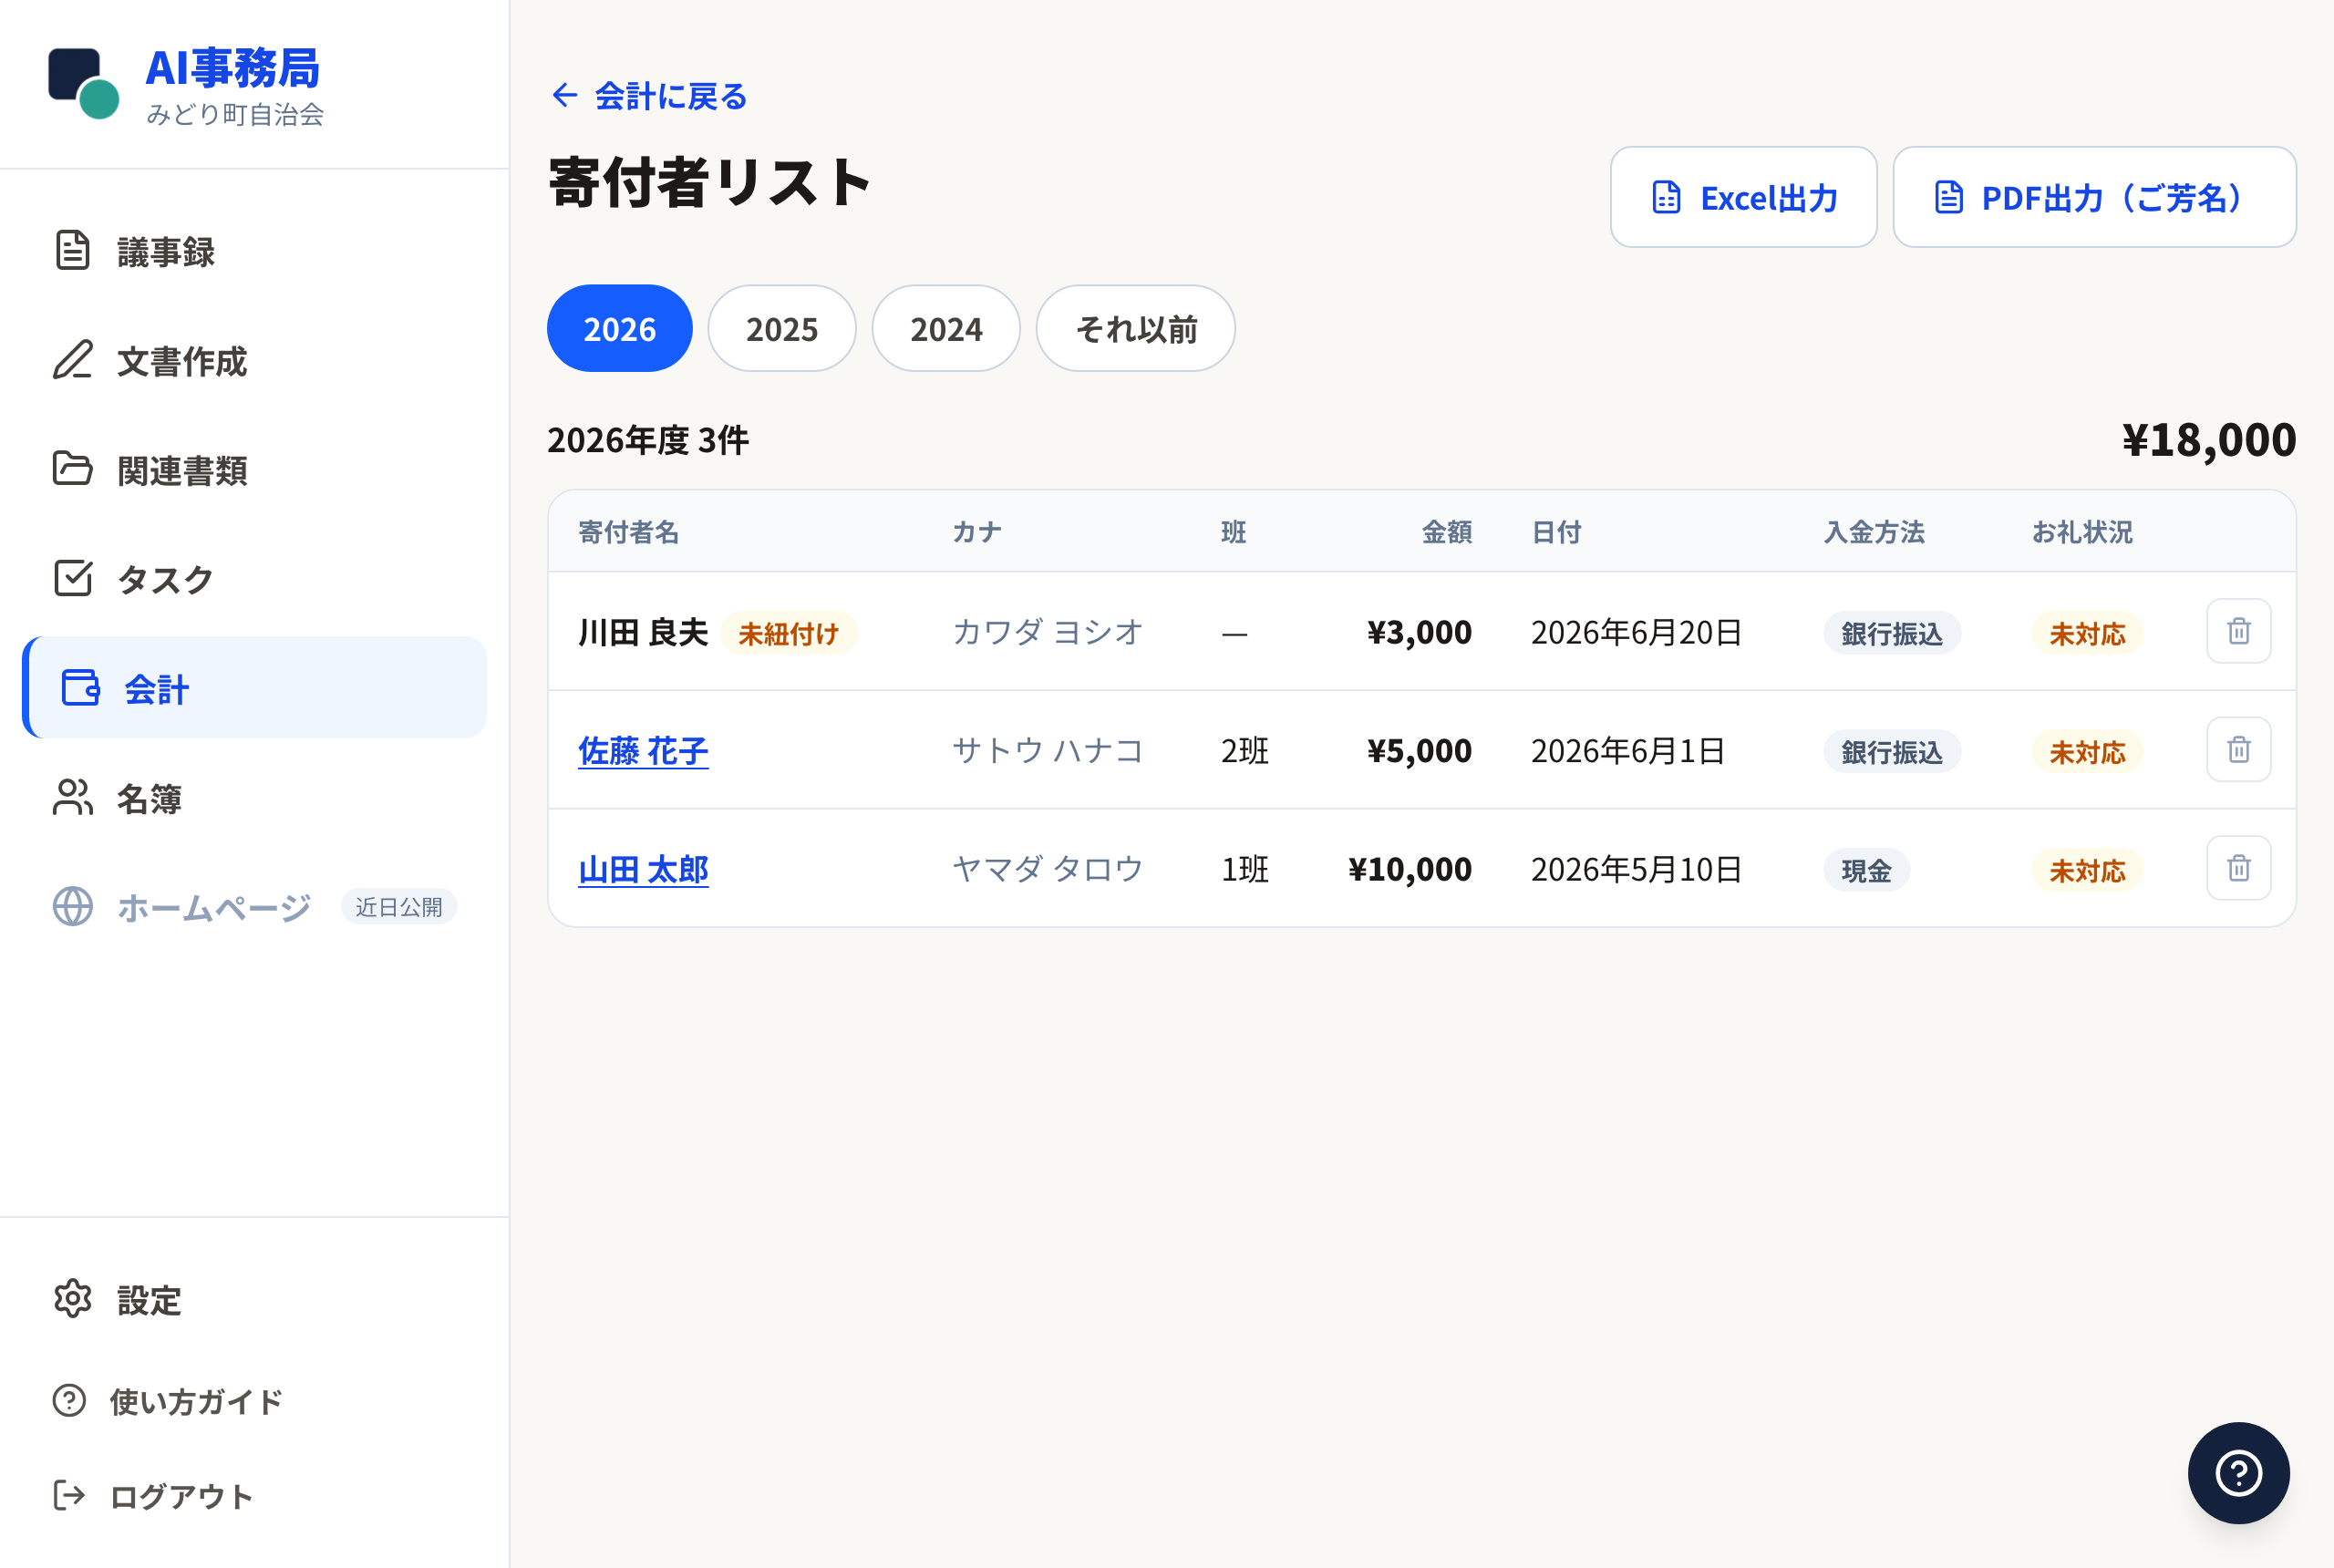Export the list with Excel出力
The height and width of the screenshot is (1568, 2334).
[x=1743, y=197]
